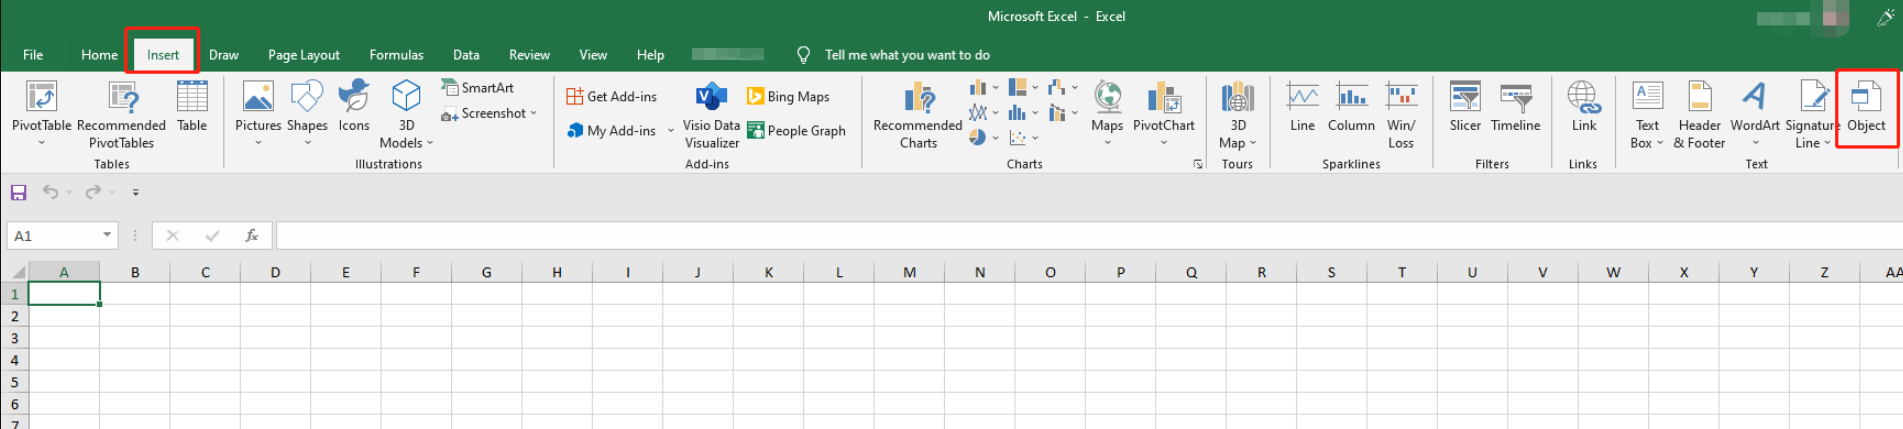The image size is (1903, 429).
Task: Open 3D Map tours
Action: click(1237, 115)
